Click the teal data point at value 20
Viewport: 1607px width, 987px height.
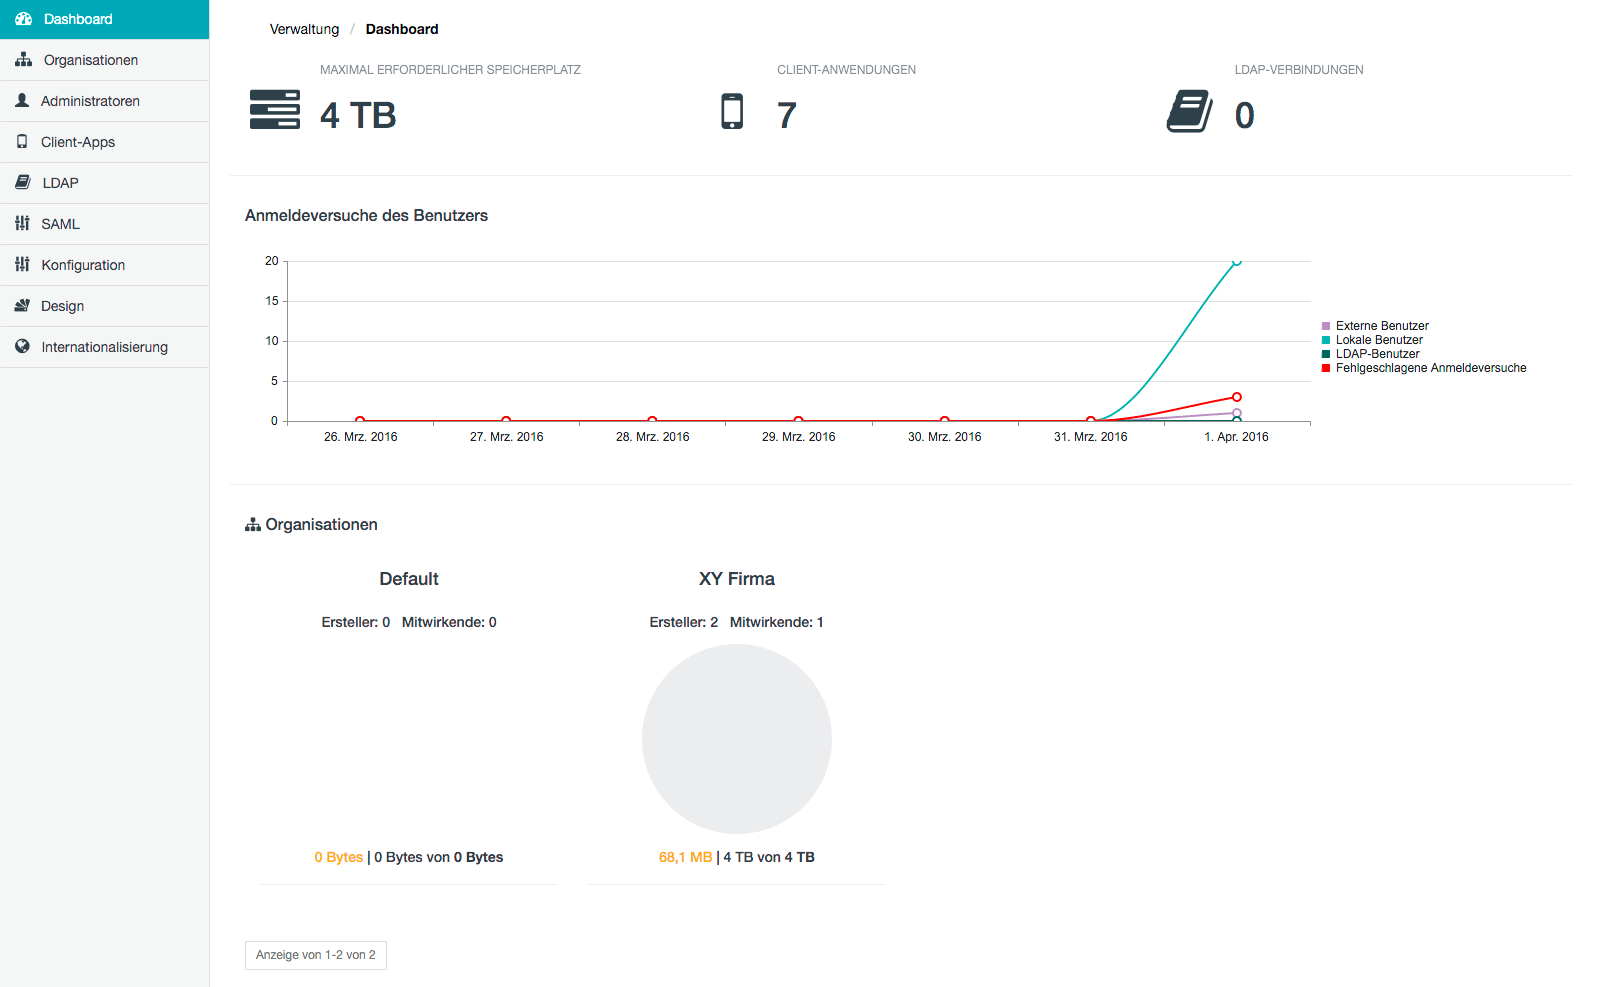[x=1237, y=261]
